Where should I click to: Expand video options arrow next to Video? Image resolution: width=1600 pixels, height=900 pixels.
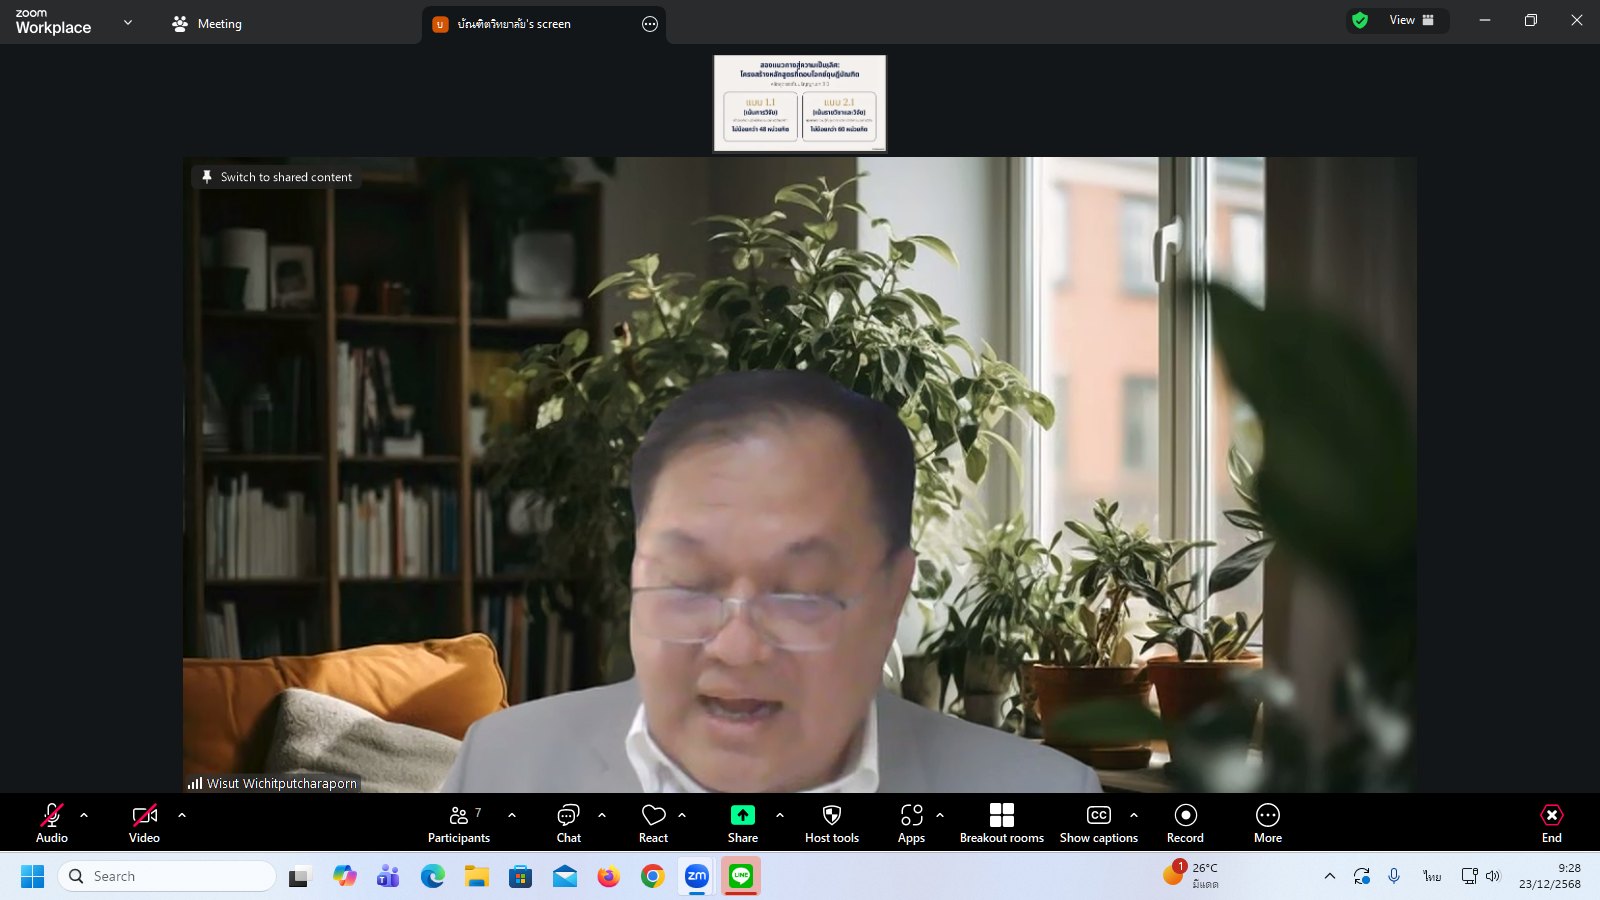tap(182, 815)
